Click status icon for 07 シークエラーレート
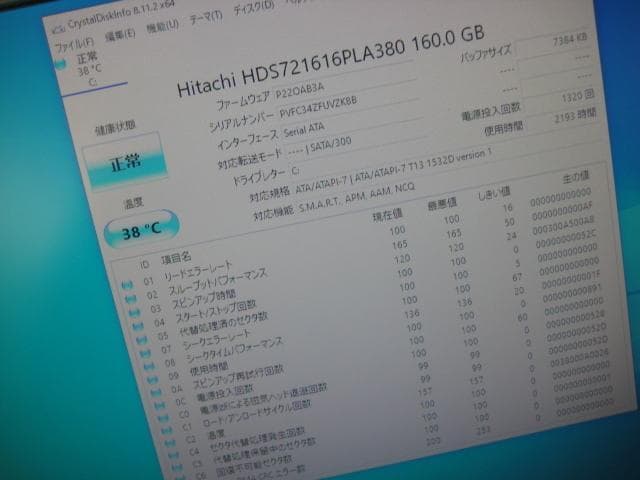Screen dimensions: 640x480 [x=145, y=353]
